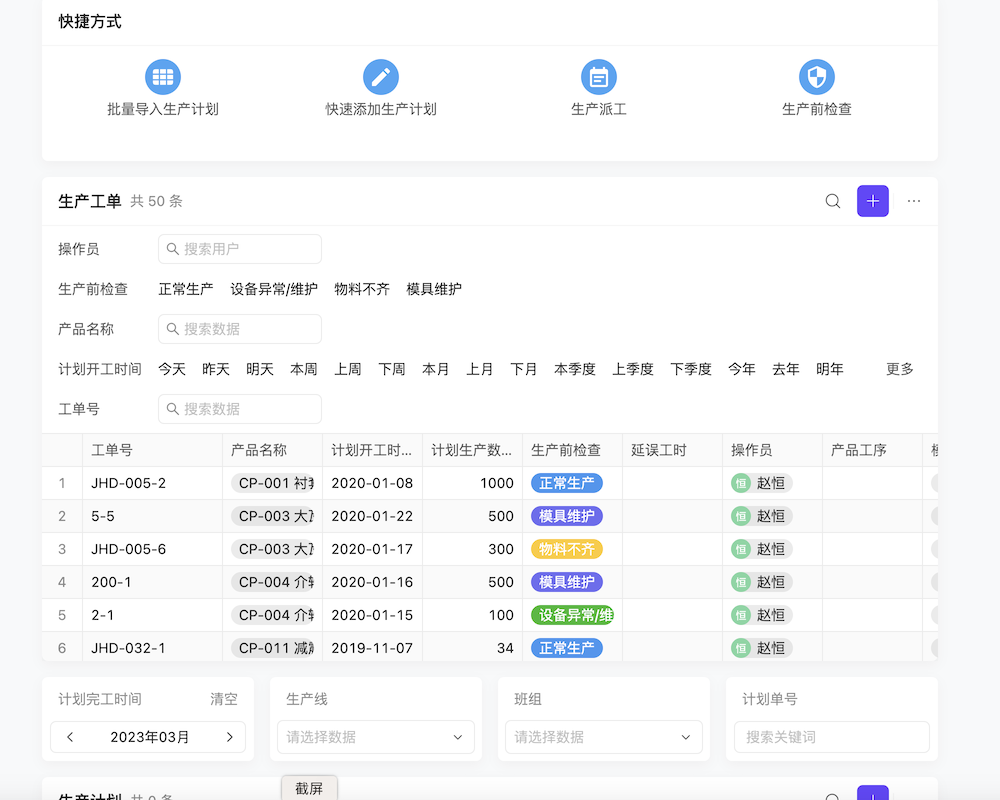Click the 批量导入生产计划 grid icon
Viewport: 1000px width, 800px height.
[162, 76]
